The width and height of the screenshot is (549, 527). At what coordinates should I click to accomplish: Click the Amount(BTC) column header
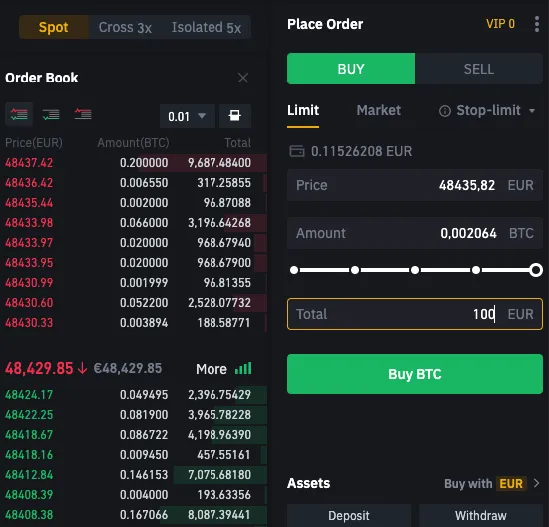coord(133,143)
